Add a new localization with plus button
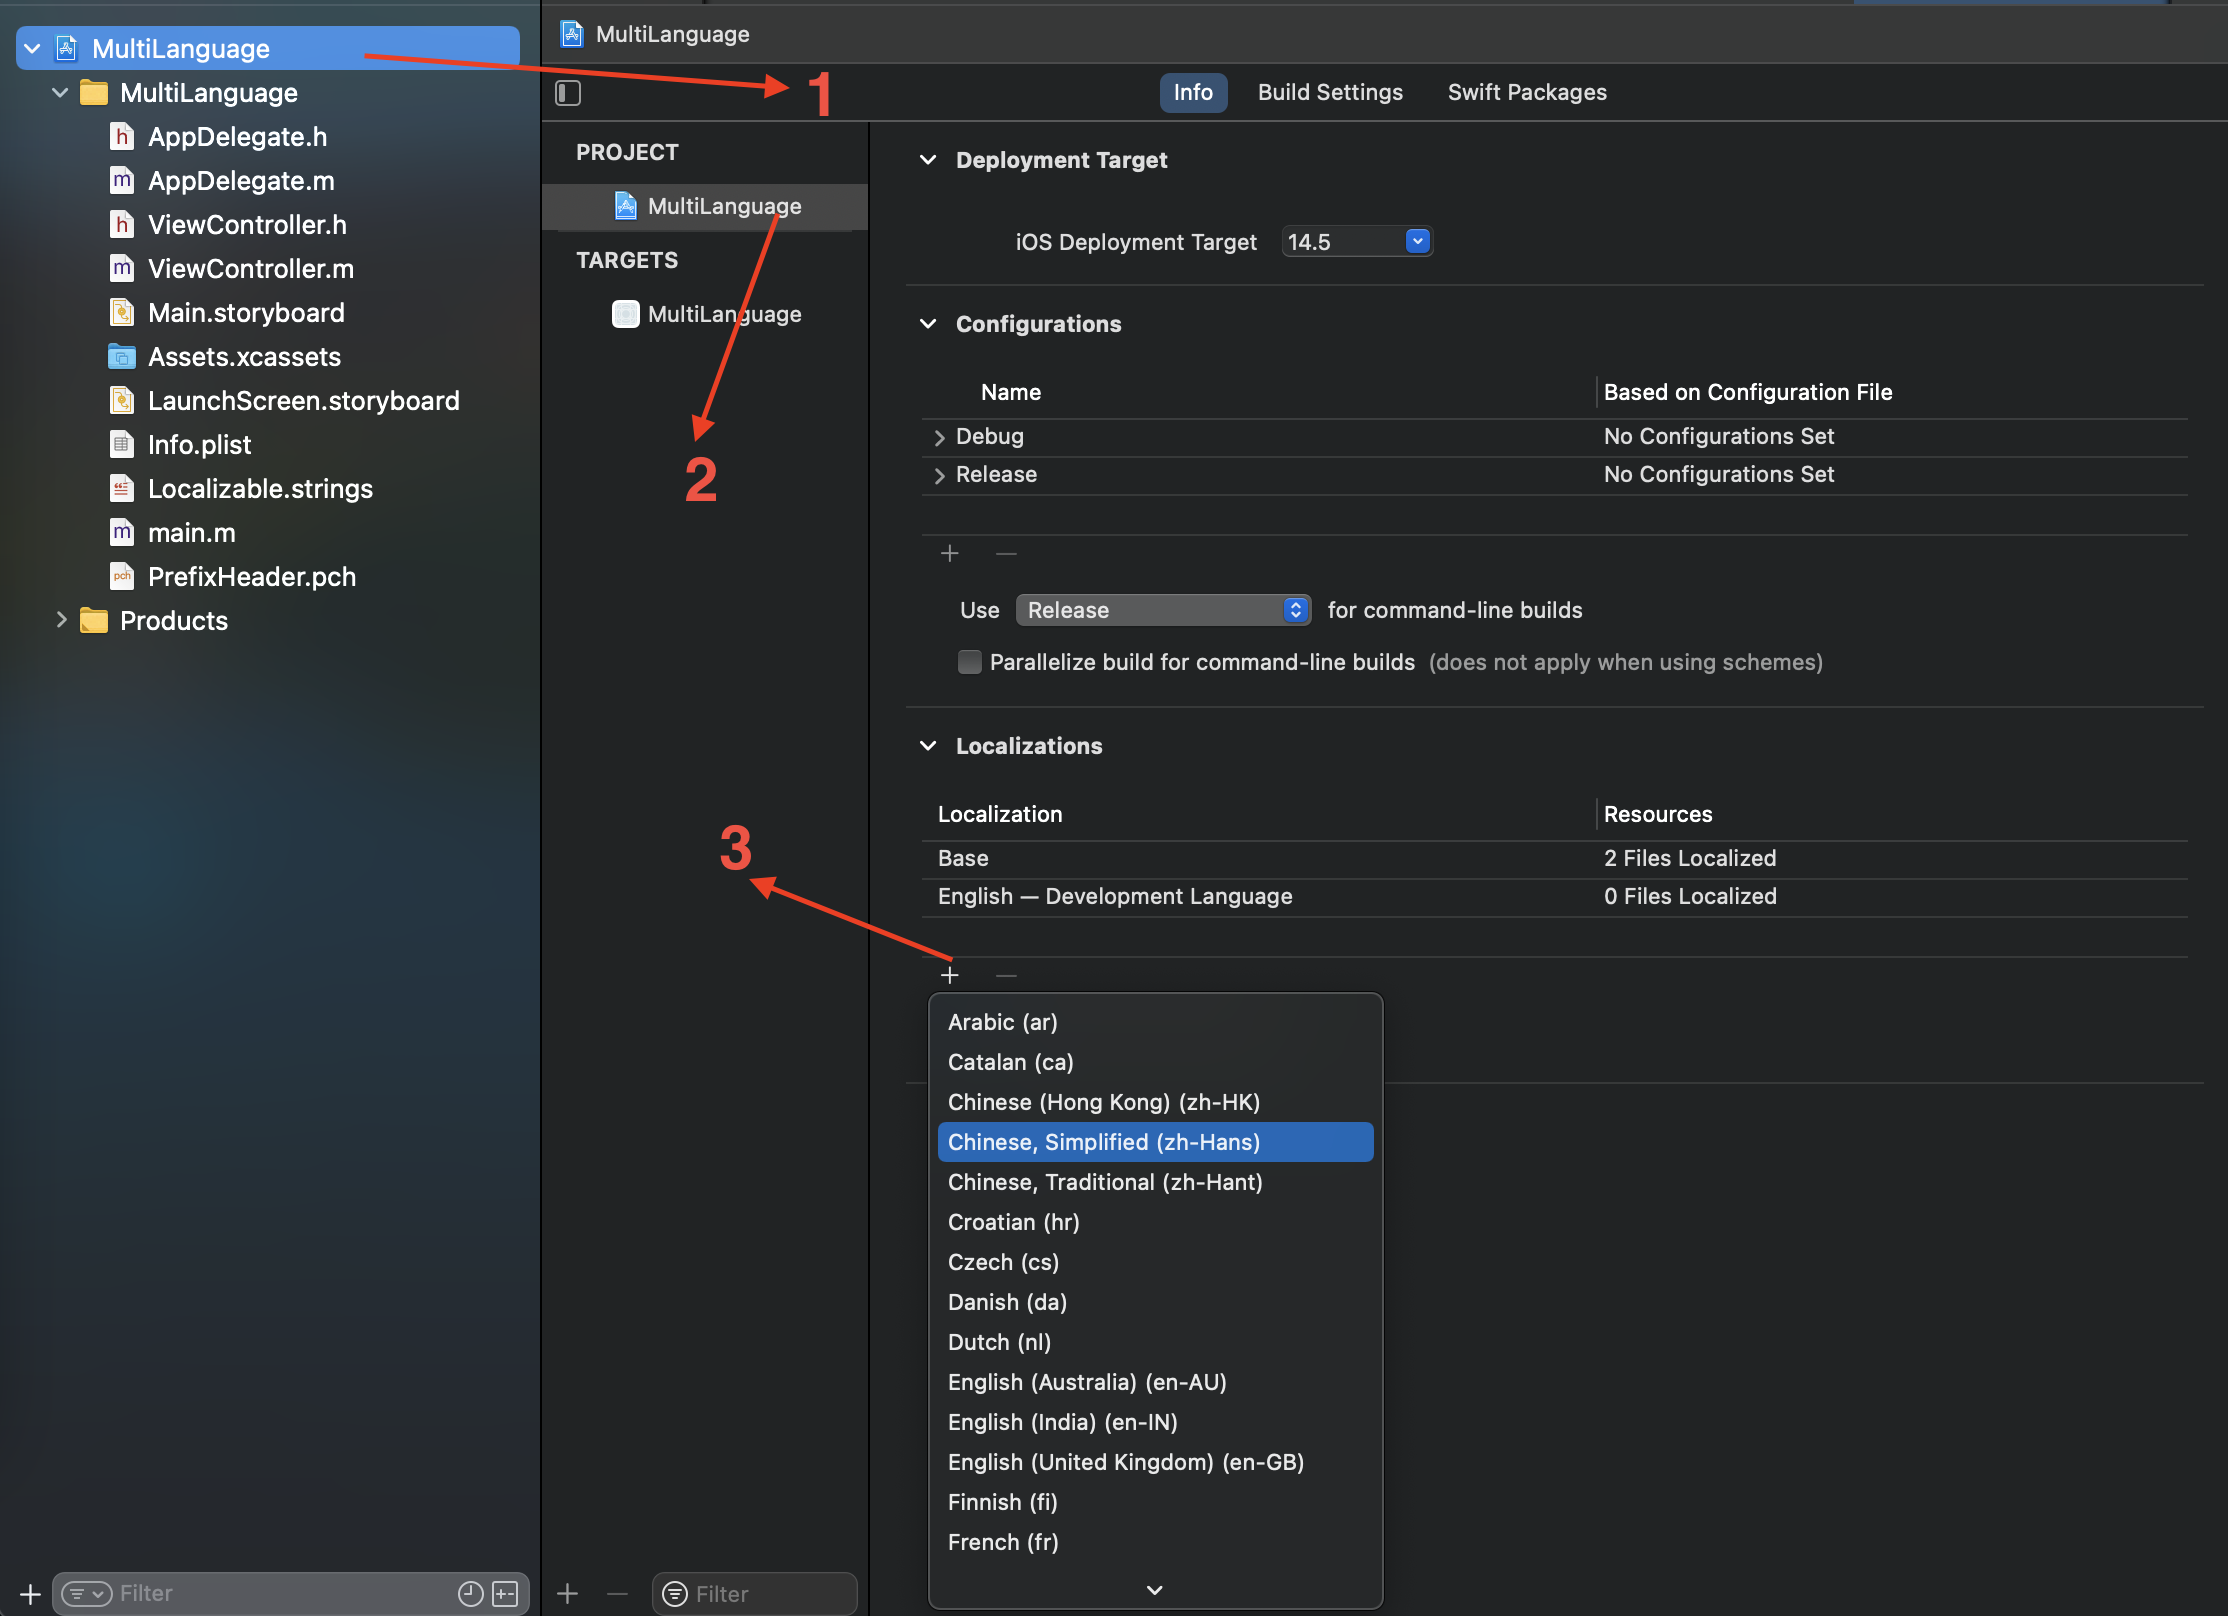Viewport: 2228px width, 1616px height. [949, 975]
